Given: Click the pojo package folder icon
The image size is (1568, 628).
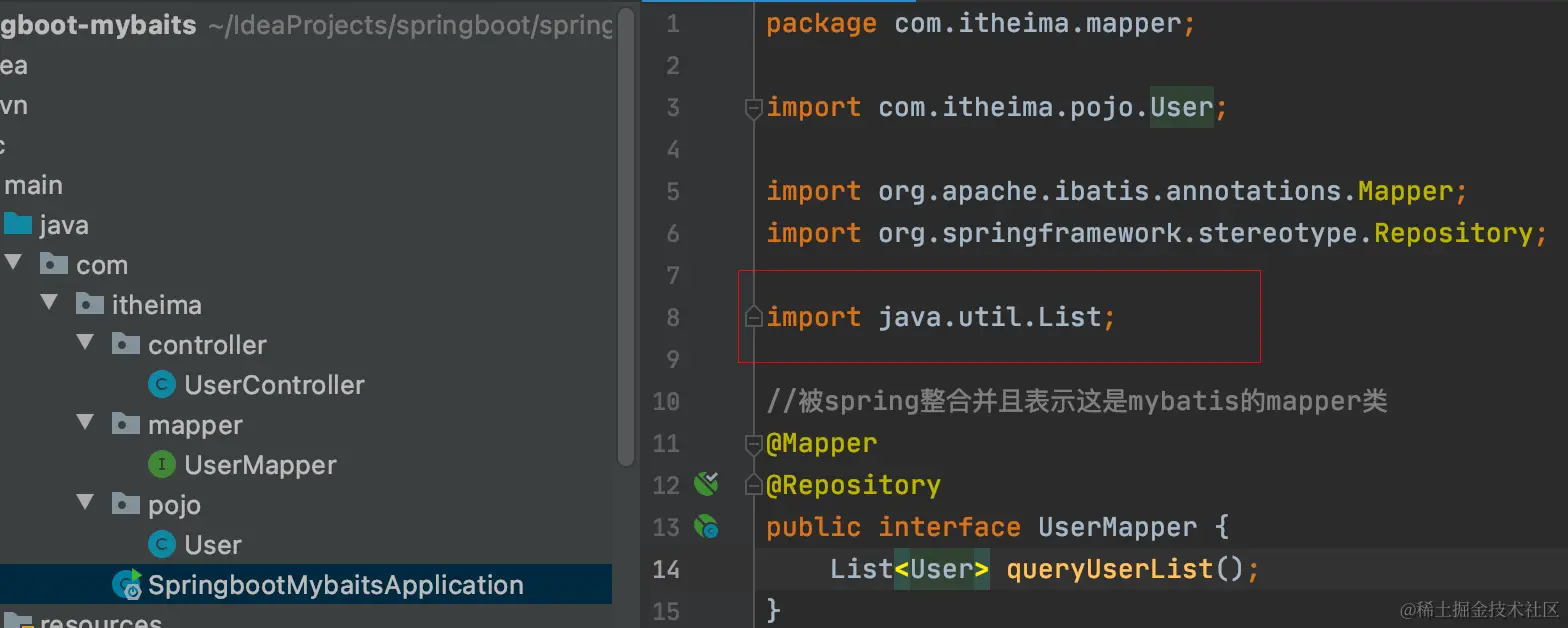Looking at the screenshot, I should tap(126, 505).
